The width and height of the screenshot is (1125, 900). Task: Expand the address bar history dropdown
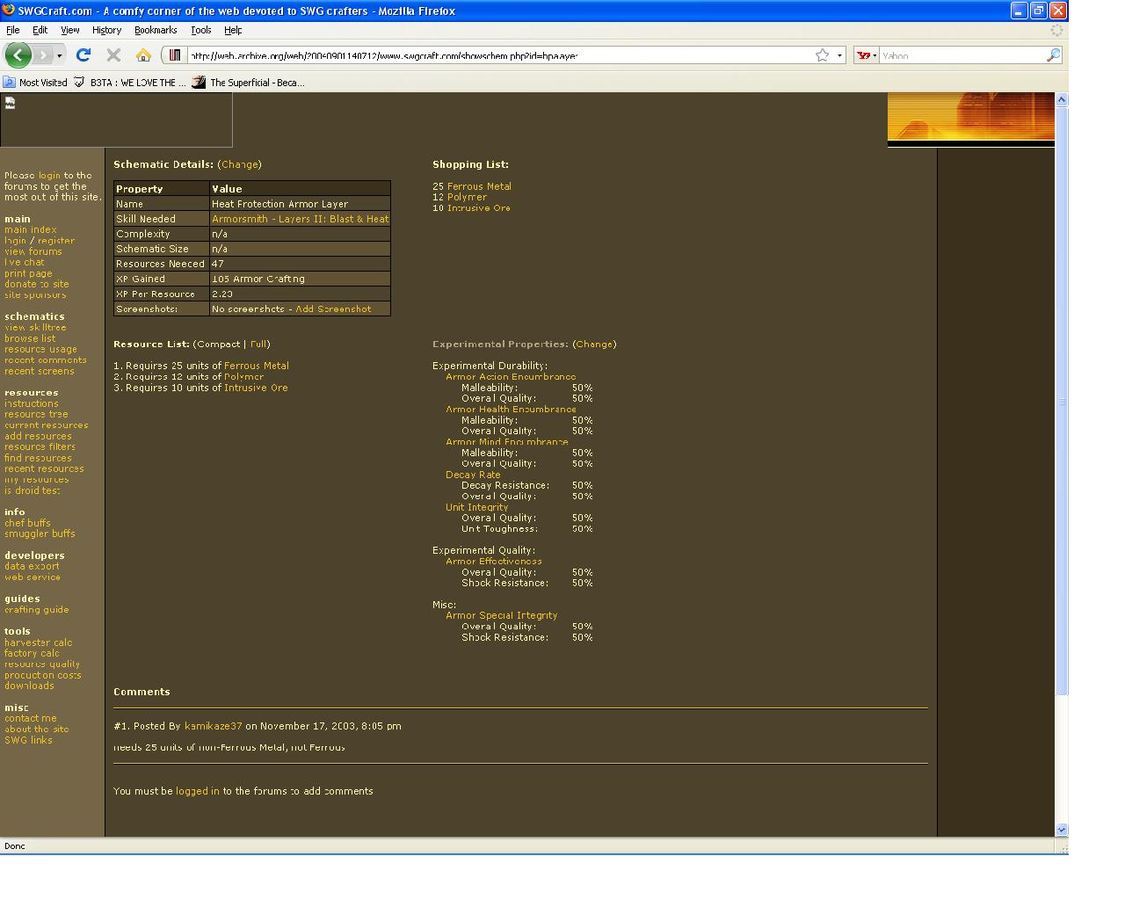pos(840,56)
